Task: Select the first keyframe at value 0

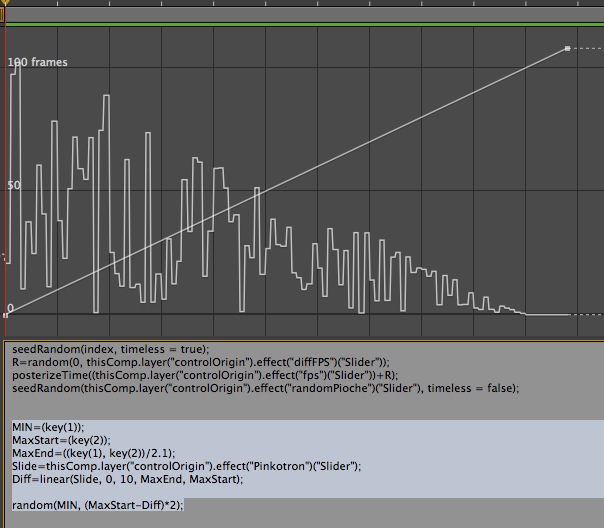Action: (x=5, y=315)
